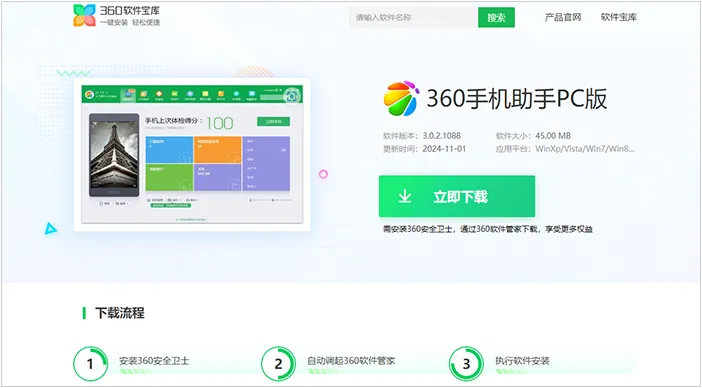Click the 执行软件安装 step label
The width and height of the screenshot is (702, 388).
[x=522, y=361]
